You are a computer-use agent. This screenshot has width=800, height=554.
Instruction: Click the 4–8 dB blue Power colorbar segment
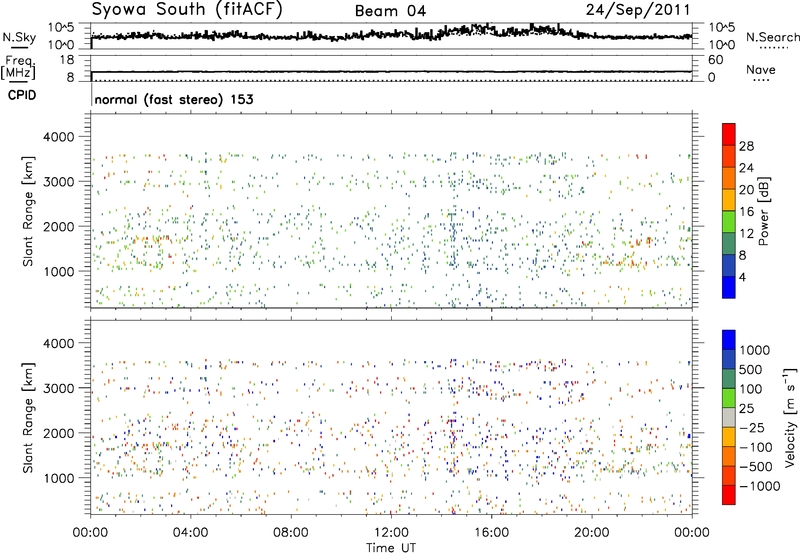(x=729, y=265)
